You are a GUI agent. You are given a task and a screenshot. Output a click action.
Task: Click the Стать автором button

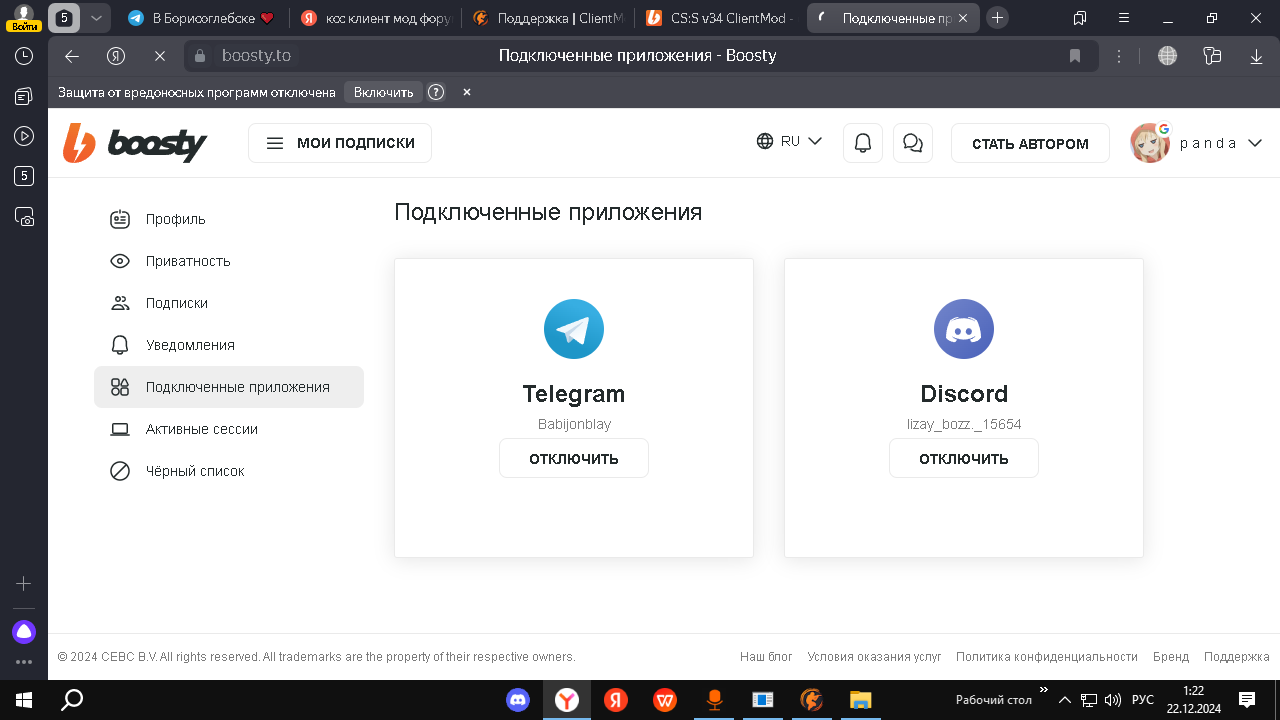(1030, 143)
